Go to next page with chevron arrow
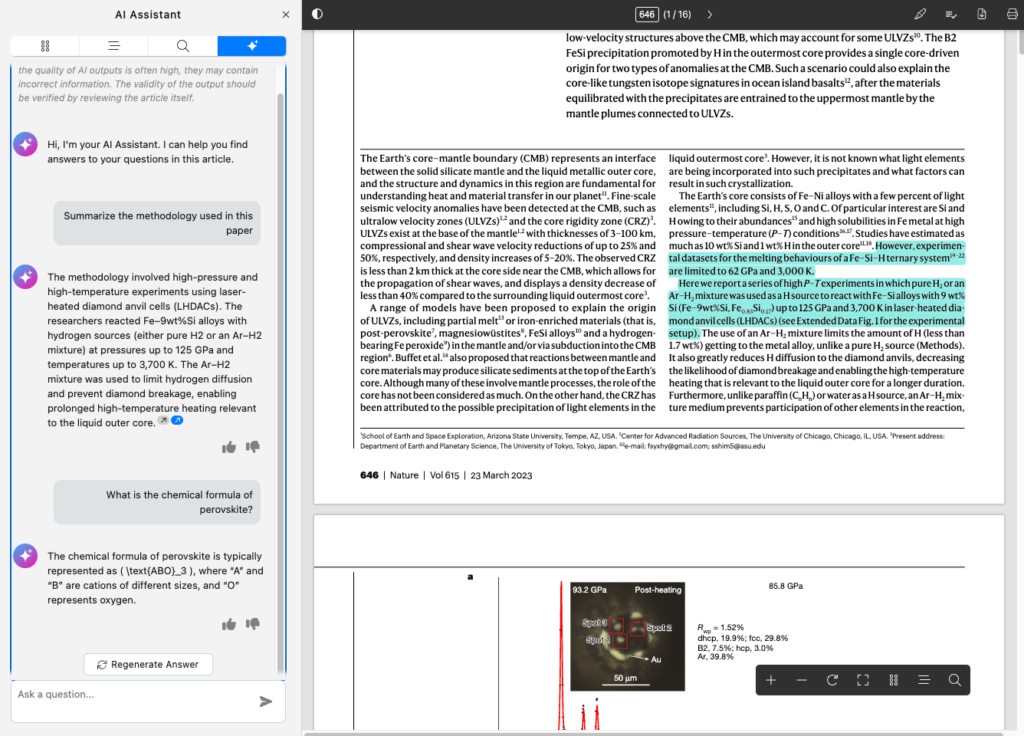 pos(710,14)
